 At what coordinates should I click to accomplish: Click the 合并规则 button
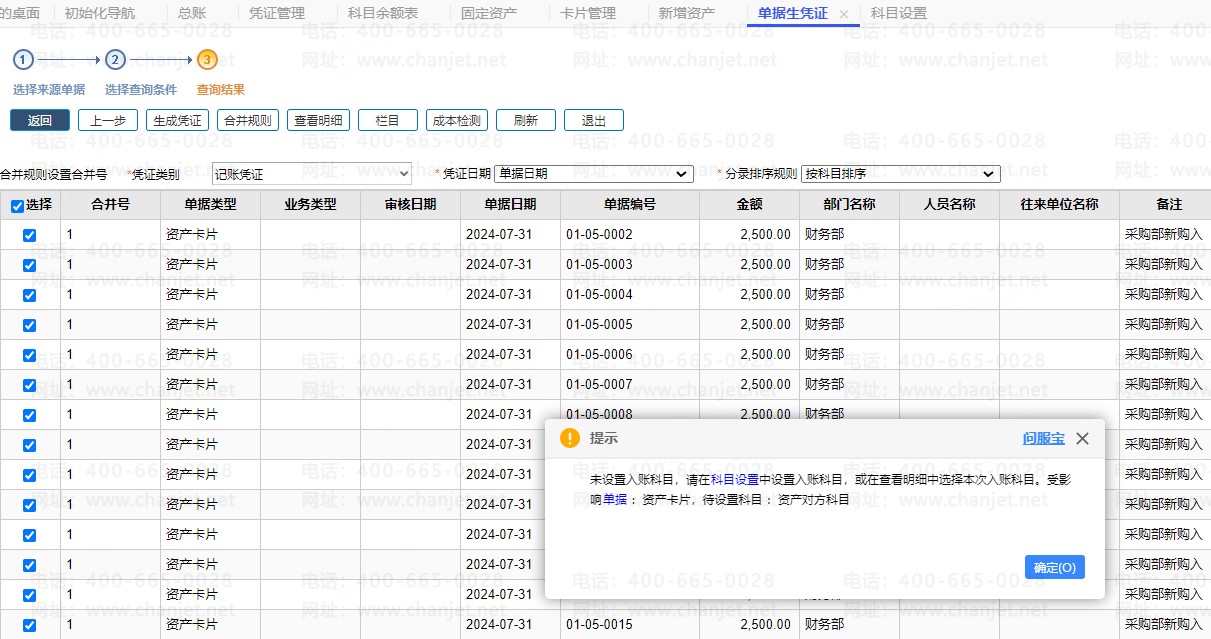[247, 120]
